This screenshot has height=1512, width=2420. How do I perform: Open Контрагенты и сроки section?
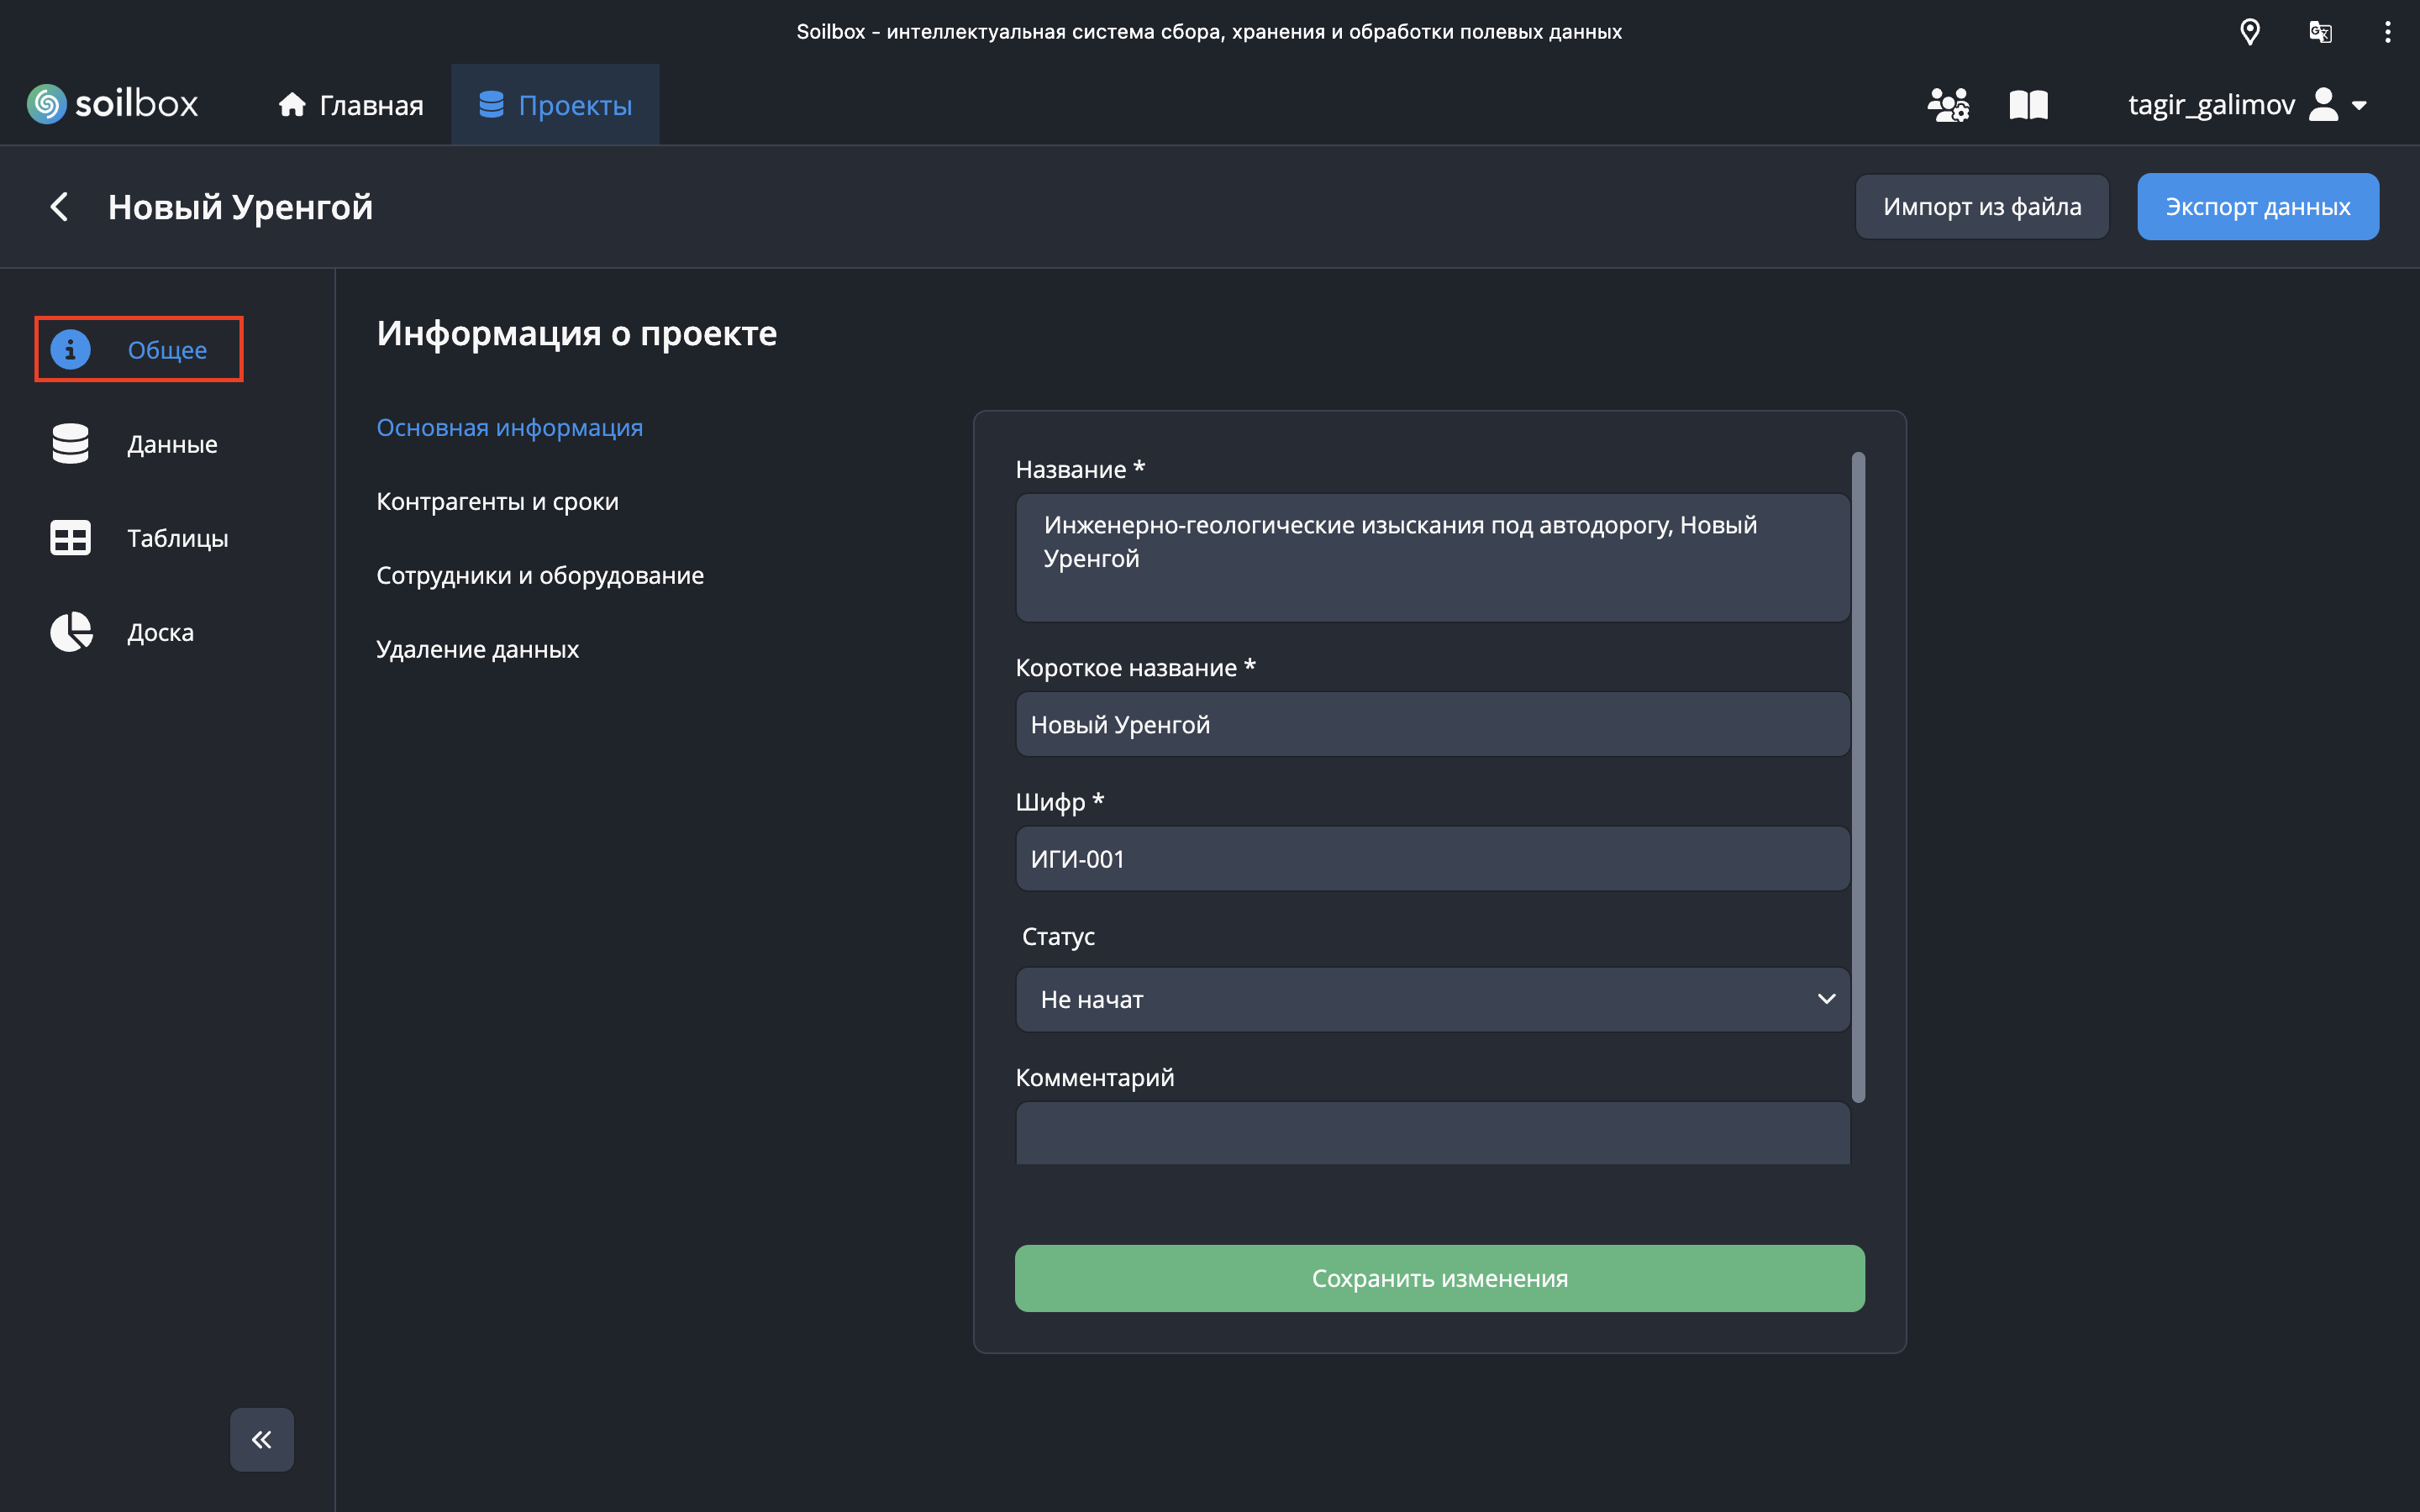(497, 501)
